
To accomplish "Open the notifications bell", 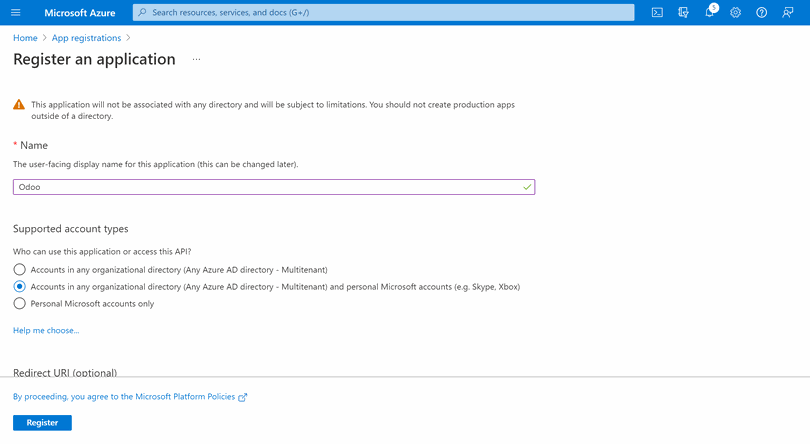I will click(710, 12).
